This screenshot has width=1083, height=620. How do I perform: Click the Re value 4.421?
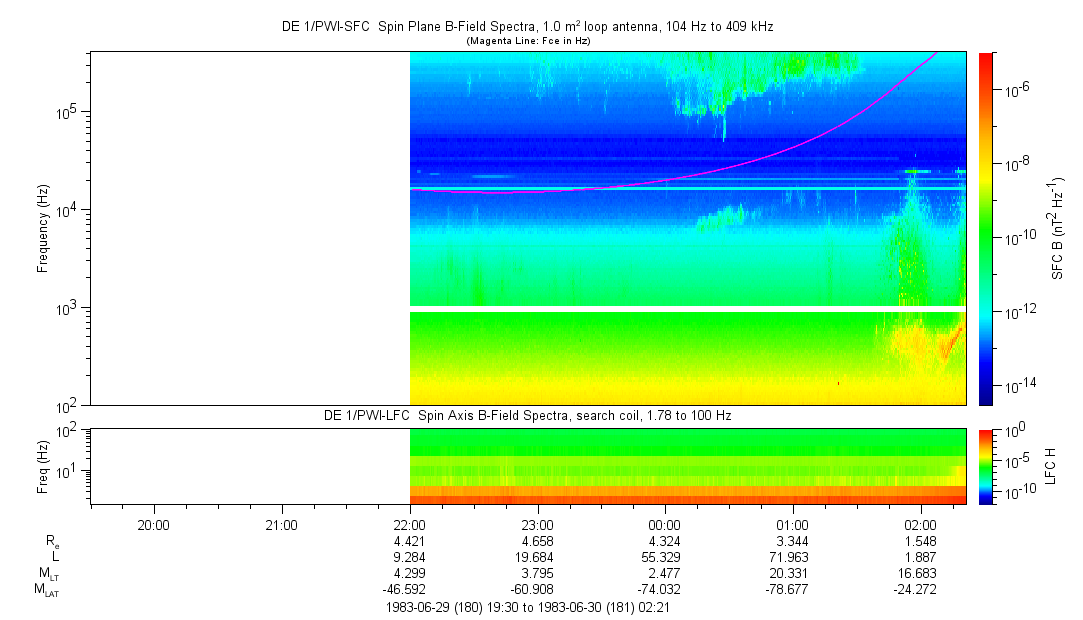click(x=410, y=541)
